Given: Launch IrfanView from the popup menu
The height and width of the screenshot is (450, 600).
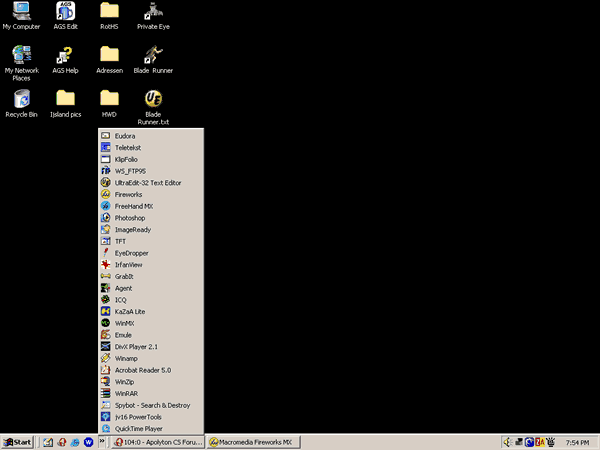Looking at the screenshot, I should 129,264.
